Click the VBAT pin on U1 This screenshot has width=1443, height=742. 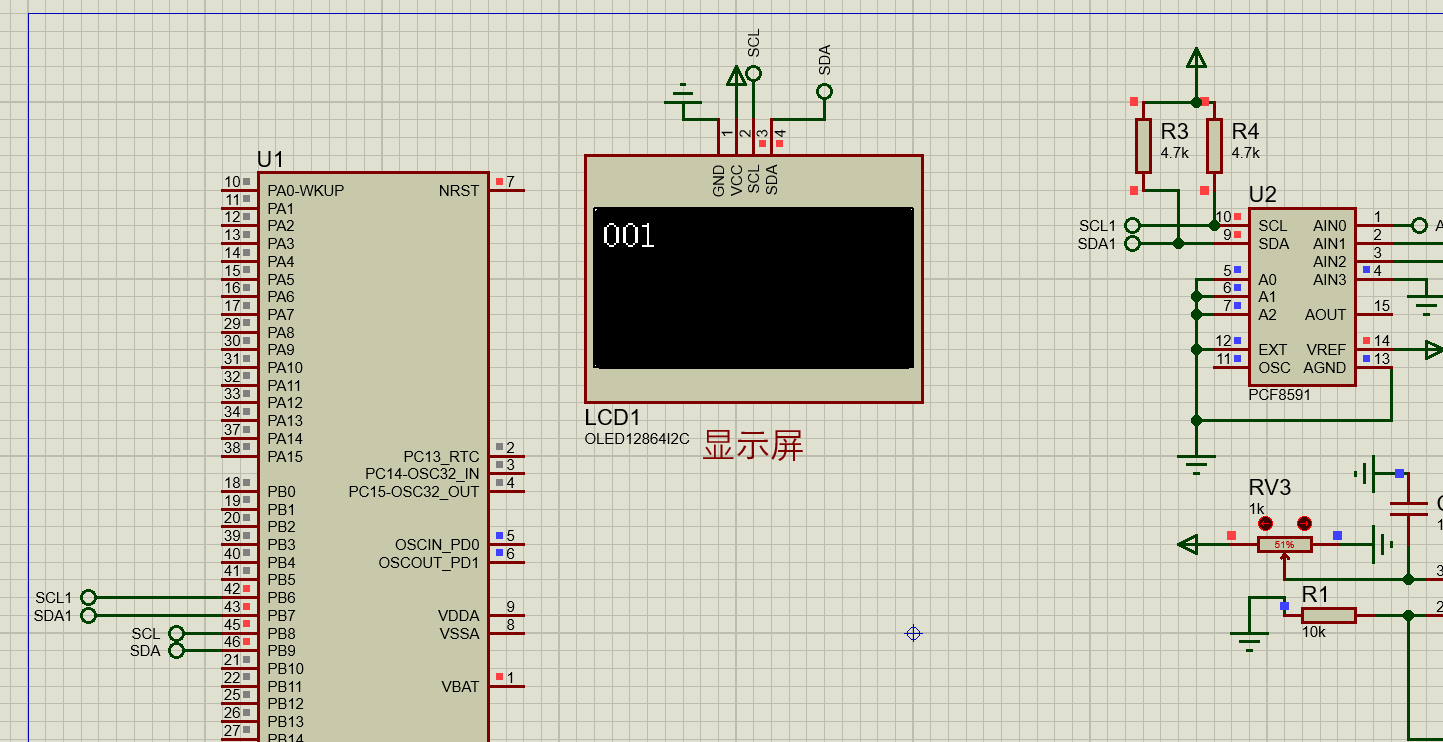coord(460,686)
